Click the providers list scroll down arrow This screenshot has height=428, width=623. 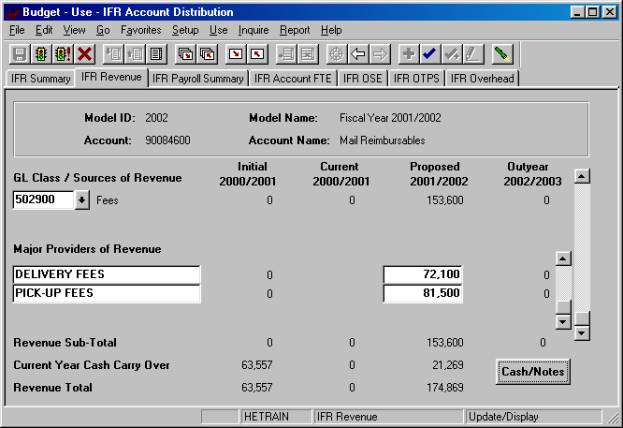563,322
